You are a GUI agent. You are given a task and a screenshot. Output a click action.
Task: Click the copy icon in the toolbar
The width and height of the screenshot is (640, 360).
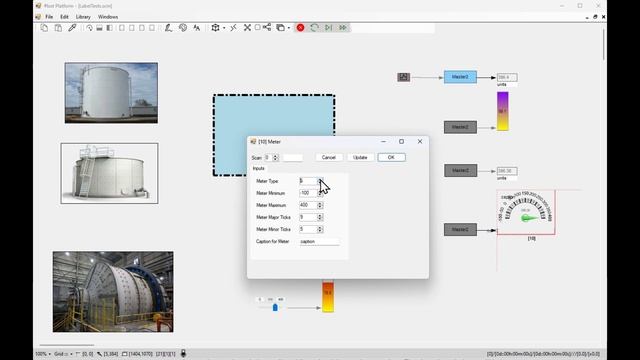(x=44, y=28)
